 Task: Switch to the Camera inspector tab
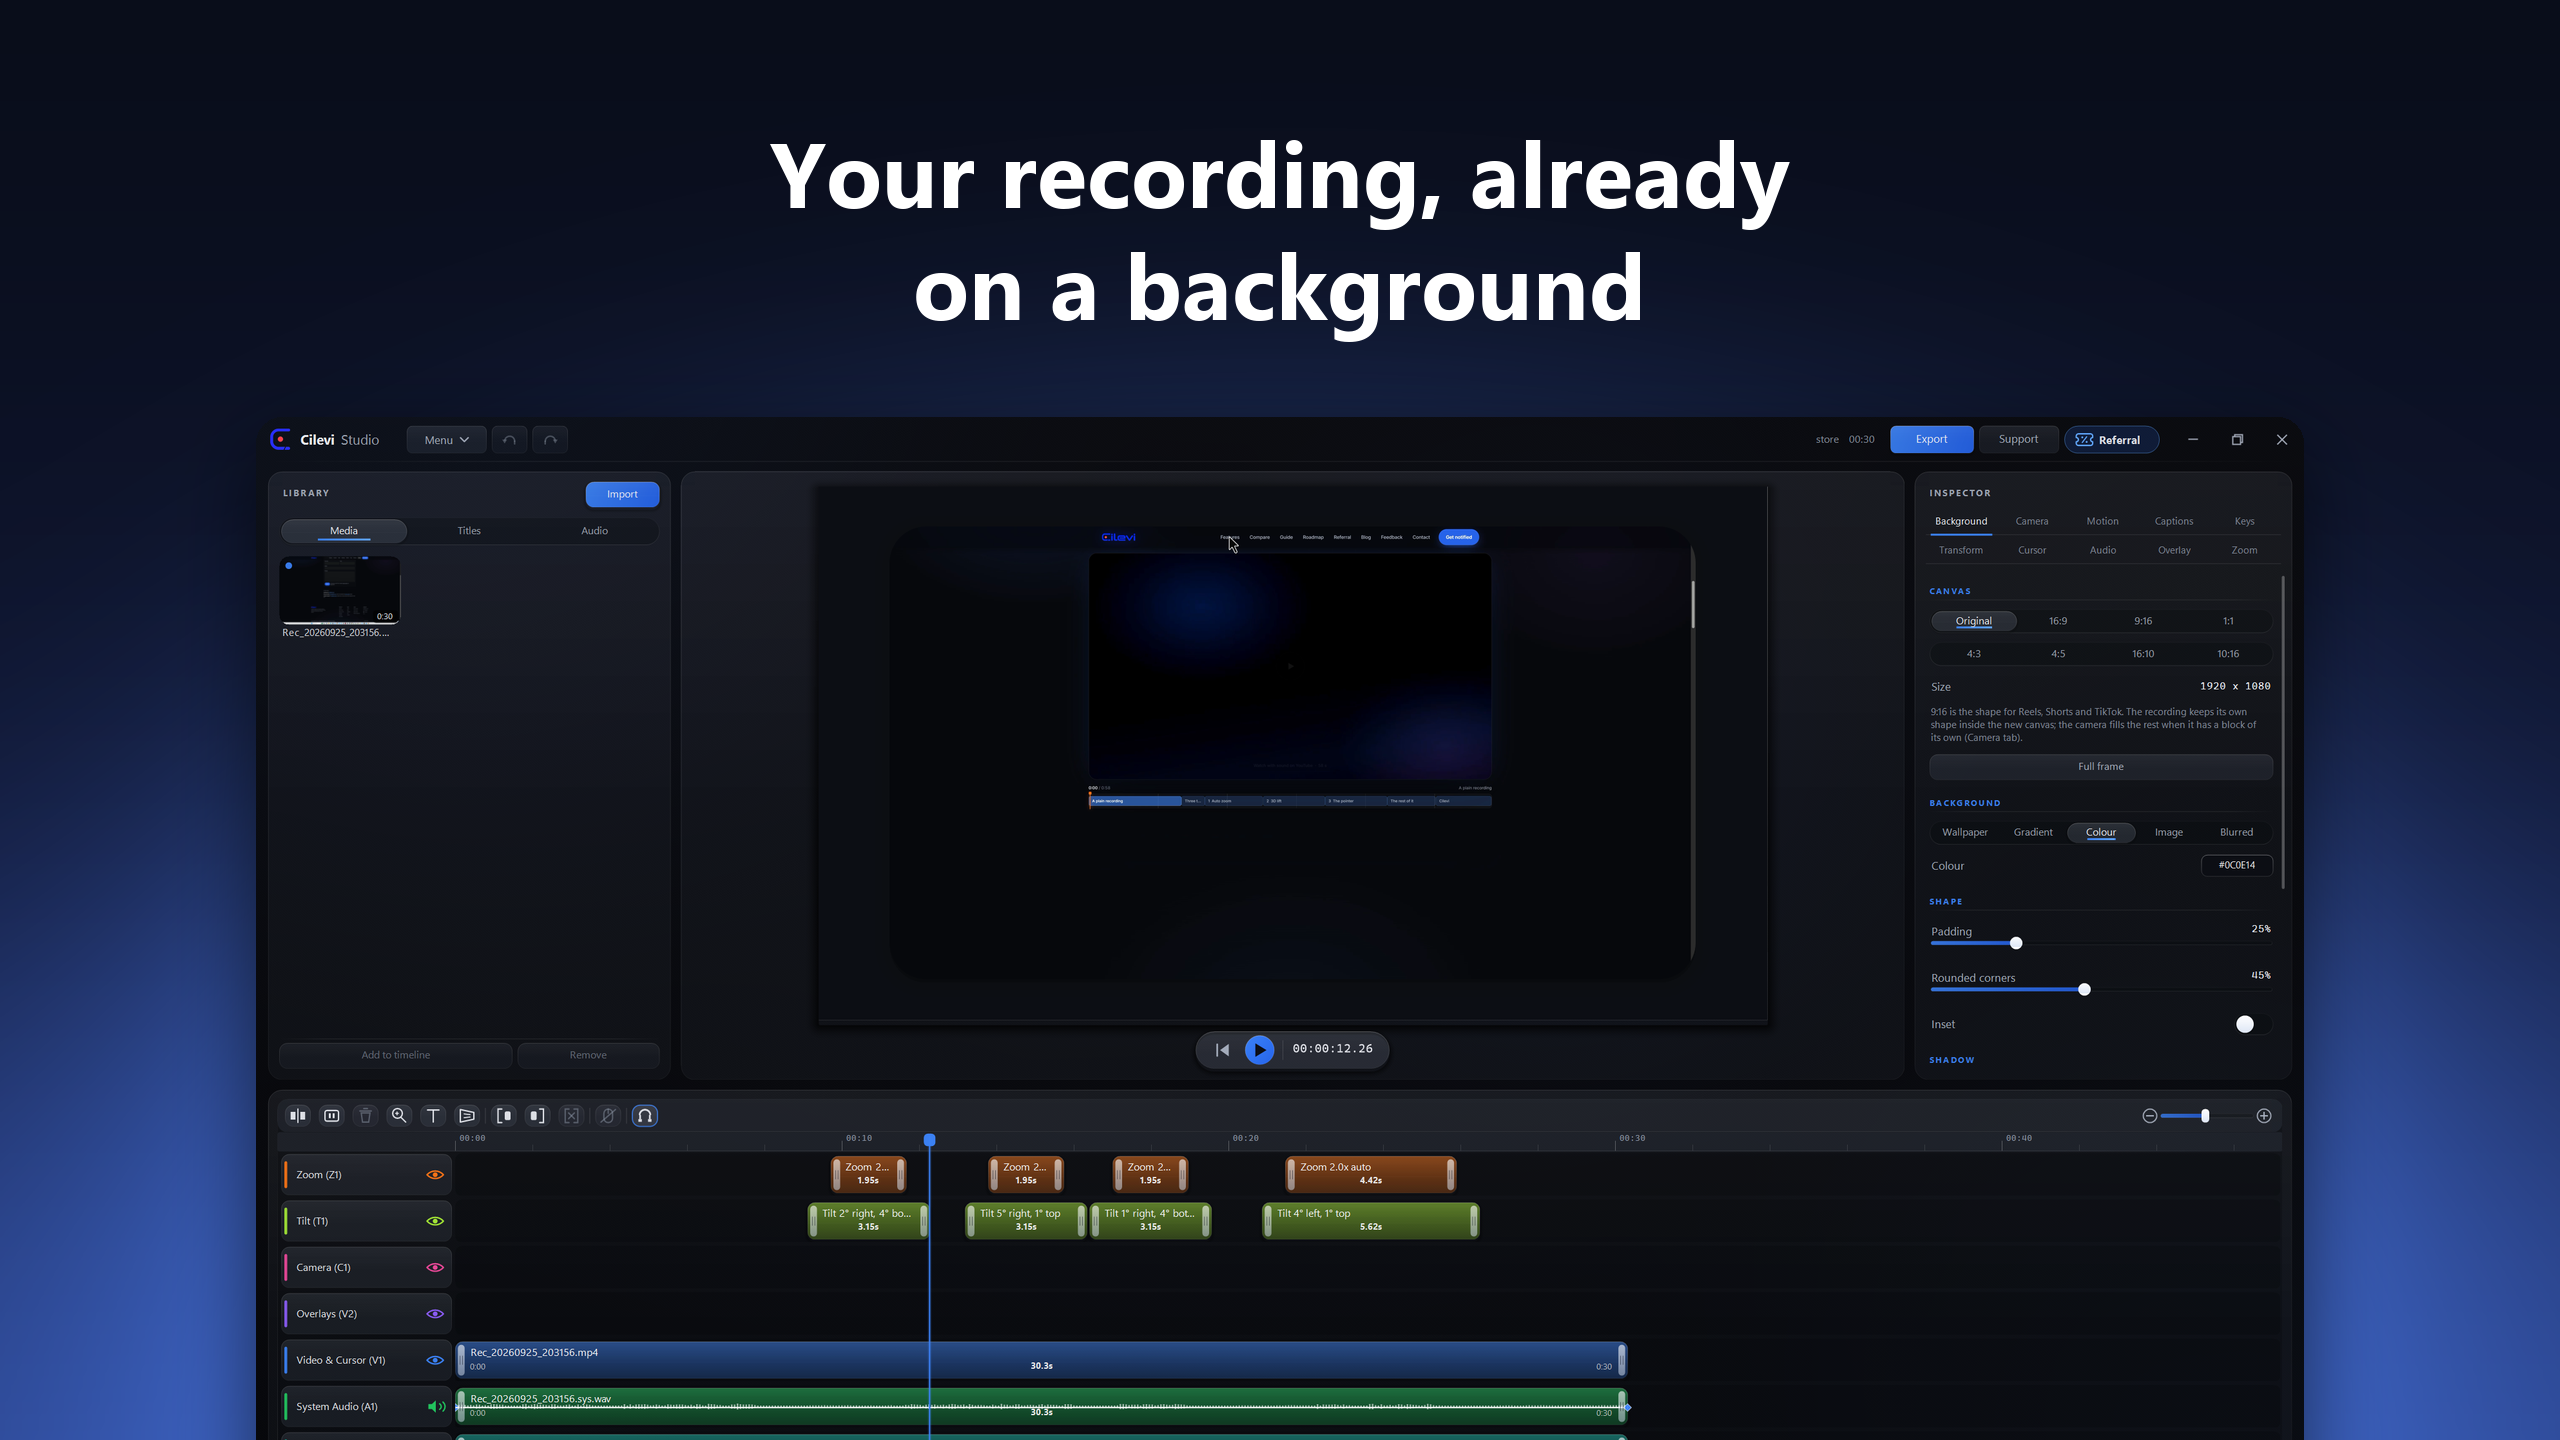[2031, 521]
